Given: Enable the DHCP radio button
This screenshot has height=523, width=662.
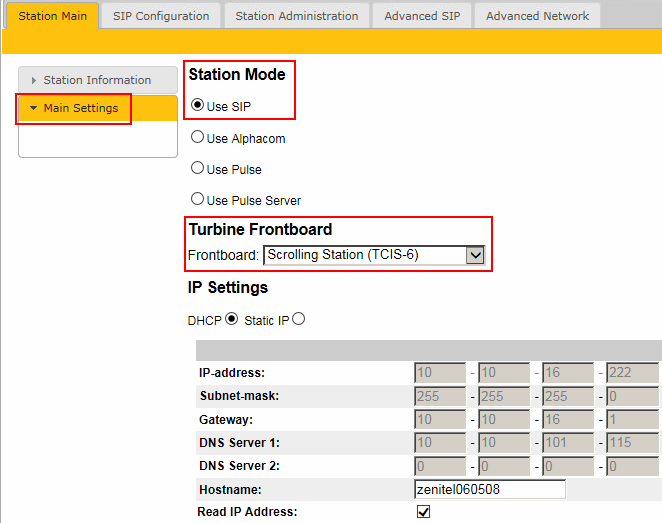Looking at the screenshot, I should 232,320.
